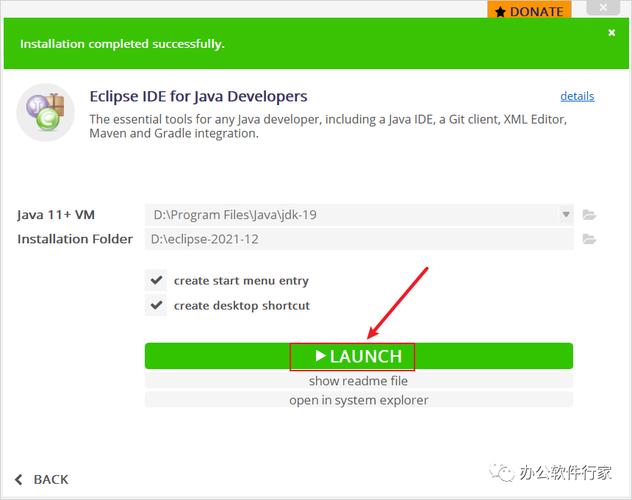632x500 pixels.
Task: Click the Java 11+ VM label
Action: click(56, 215)
